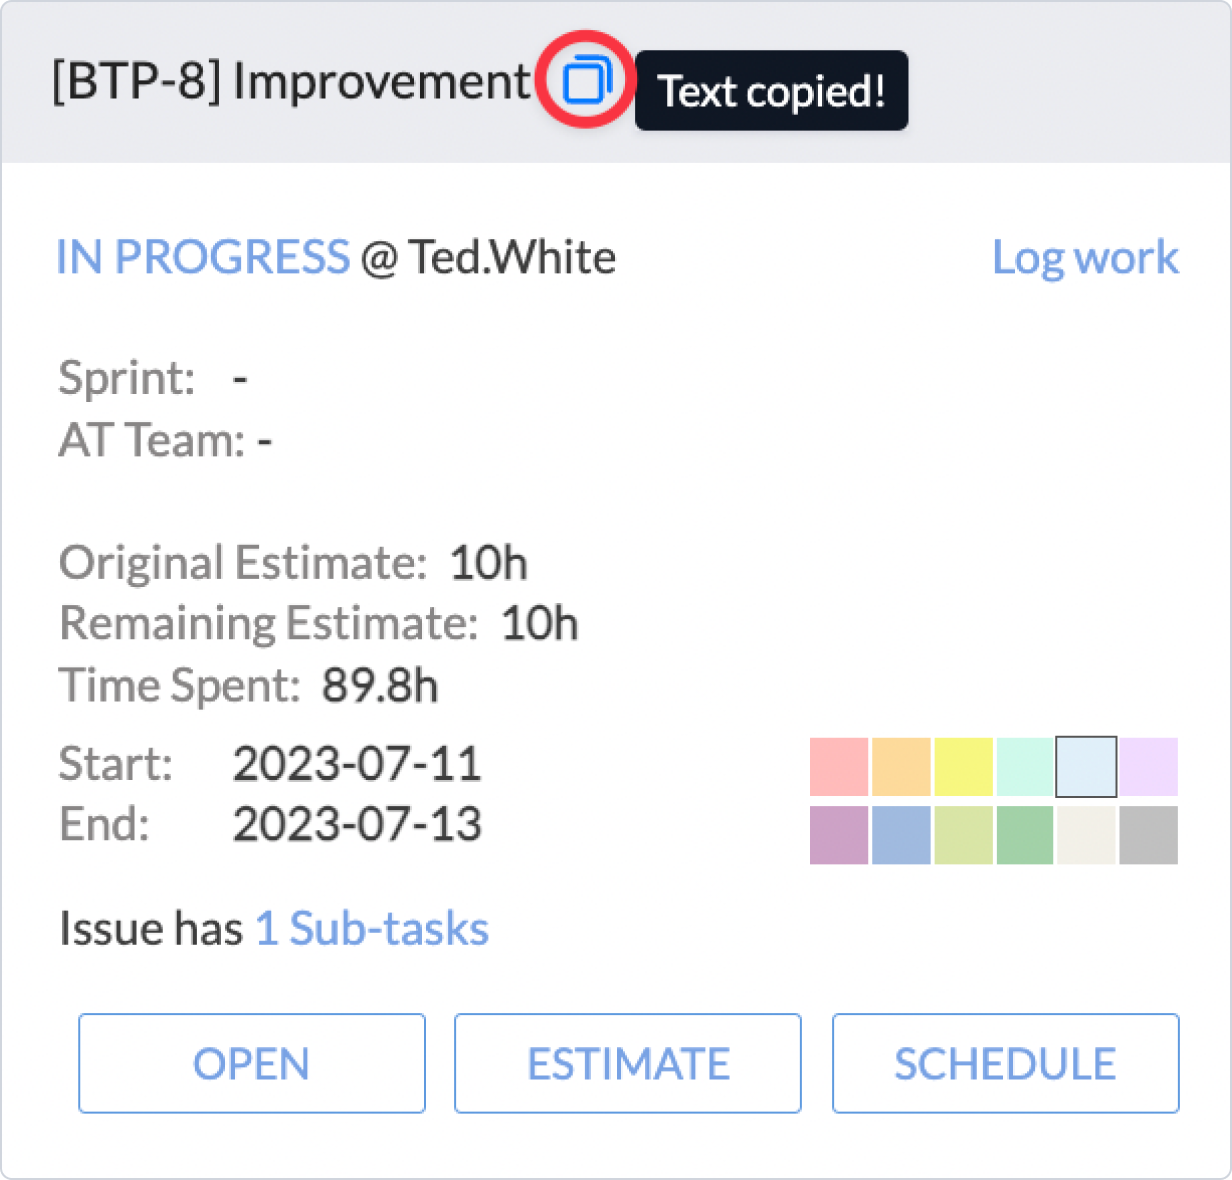Click the [BTP-8] Improvement title text
The image size is (1232, 1180).
tap(291, 82)
